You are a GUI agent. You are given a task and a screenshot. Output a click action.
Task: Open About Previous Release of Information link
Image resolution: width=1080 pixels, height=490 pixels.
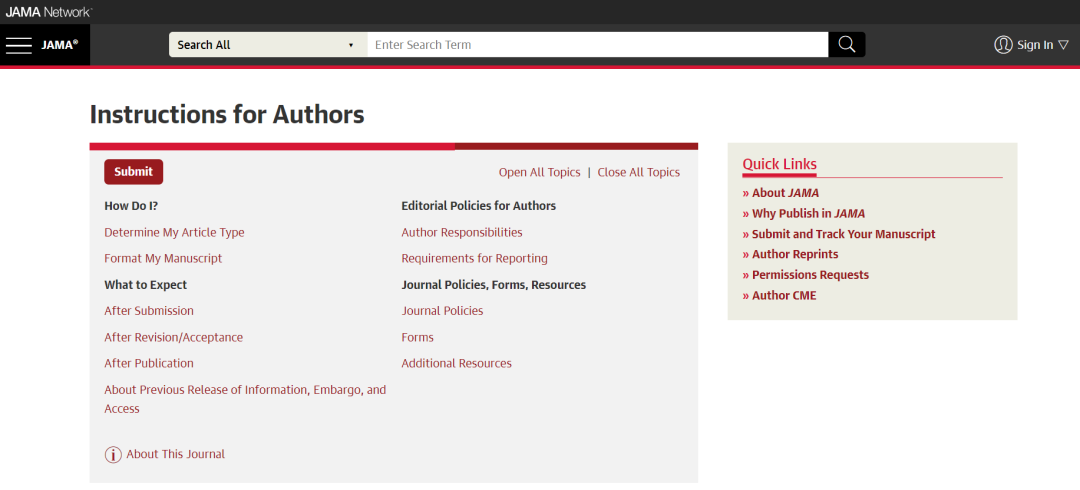tap(245, 399)
